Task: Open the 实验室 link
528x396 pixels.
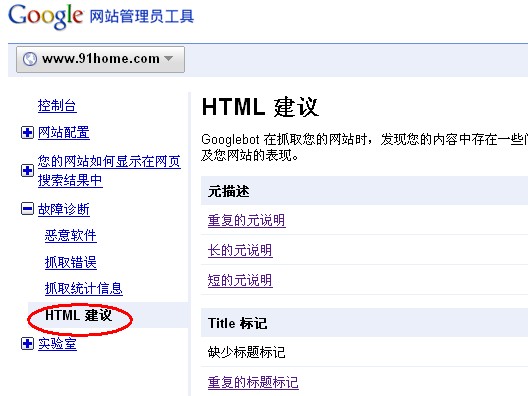Action: click(x=57, y=344)
